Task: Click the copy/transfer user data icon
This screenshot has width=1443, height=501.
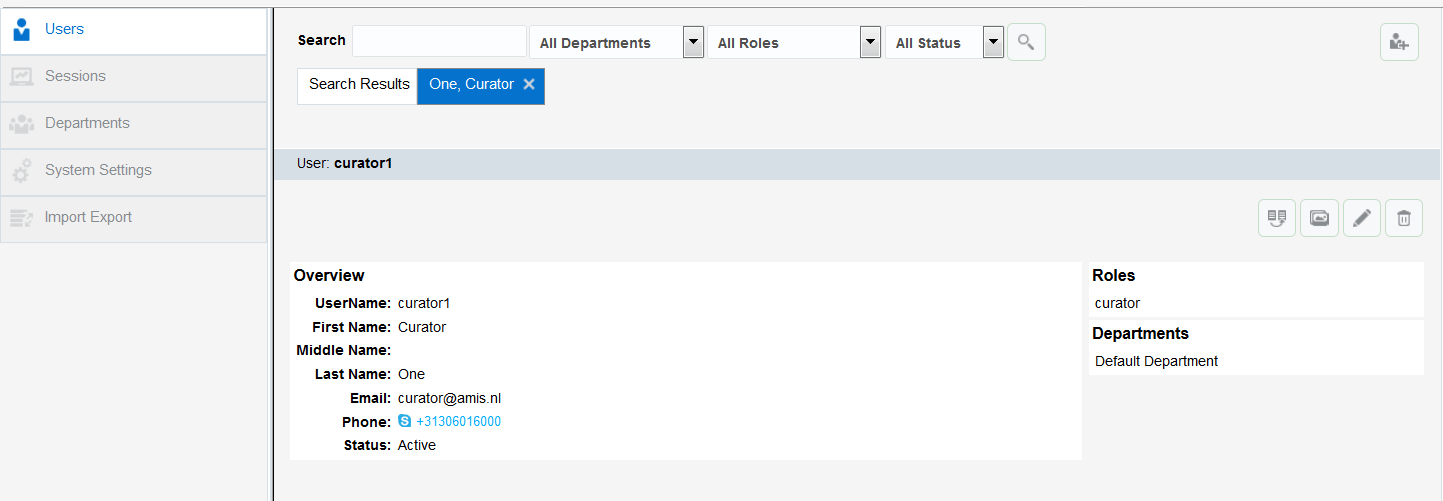Action: (x=1277, y=218)
